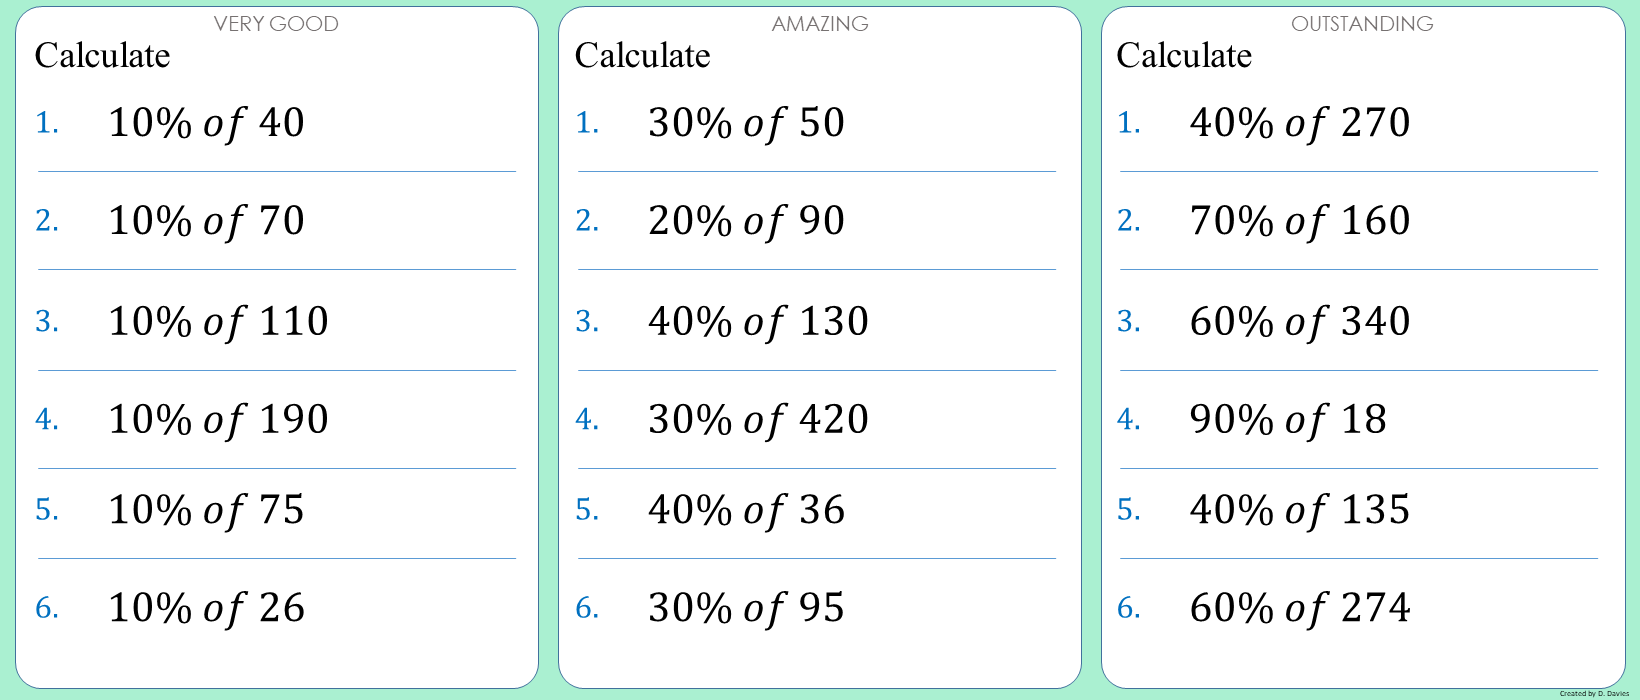Click the 'Created by D. Davies' credit
Image resolution: width=1640 pixels, height=700 pixels.
[x=1594, y=693]
